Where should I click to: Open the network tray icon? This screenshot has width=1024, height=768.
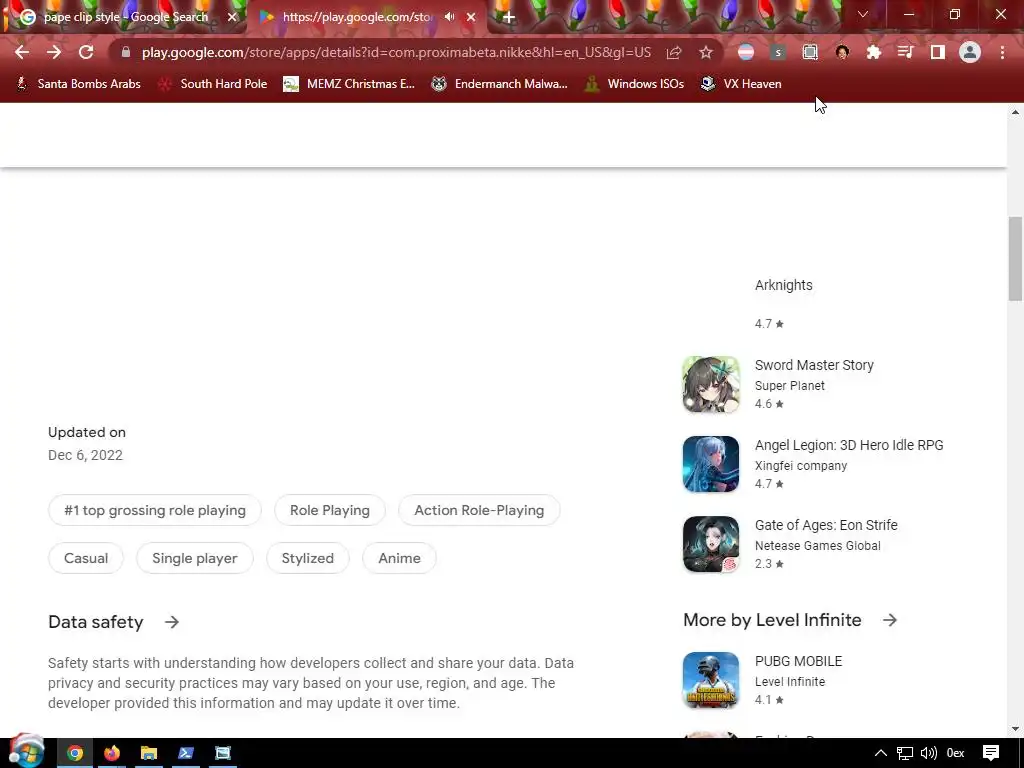pyautogui.click(x=904, y=753)
